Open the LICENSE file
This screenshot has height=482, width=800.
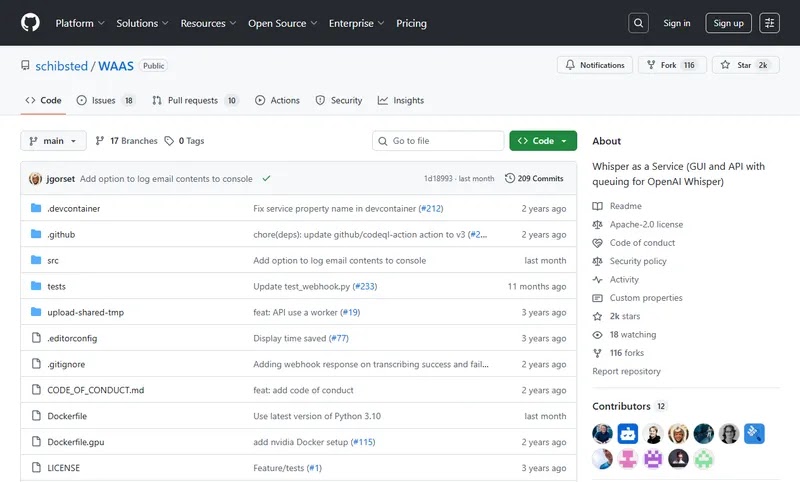pos(63,468)
